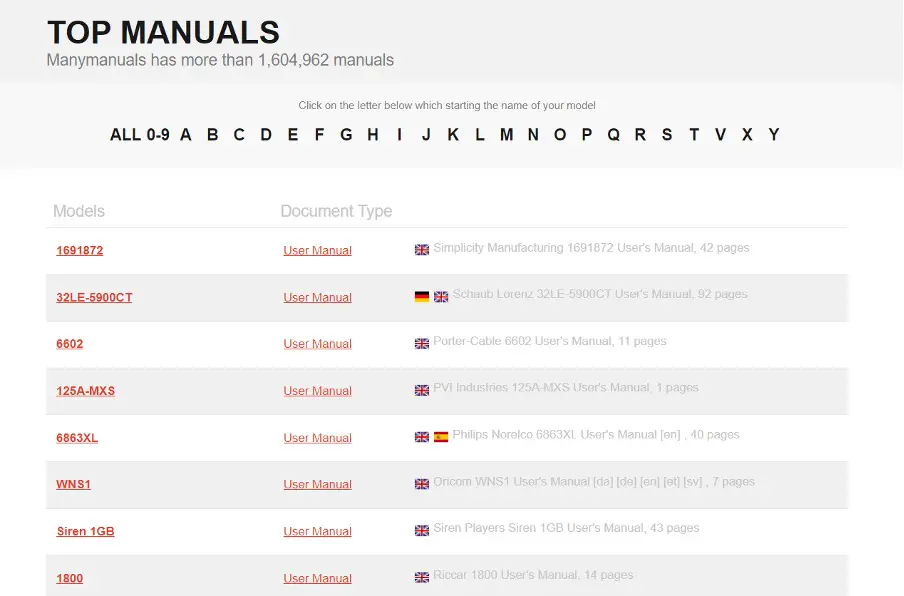Open the 6602 model link
904x596 pixels.
70,344
